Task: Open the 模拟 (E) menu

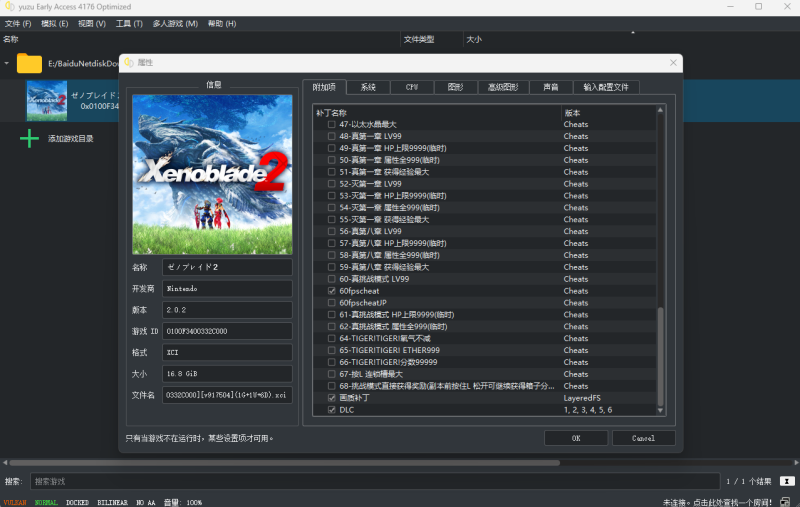Action: 55,23
